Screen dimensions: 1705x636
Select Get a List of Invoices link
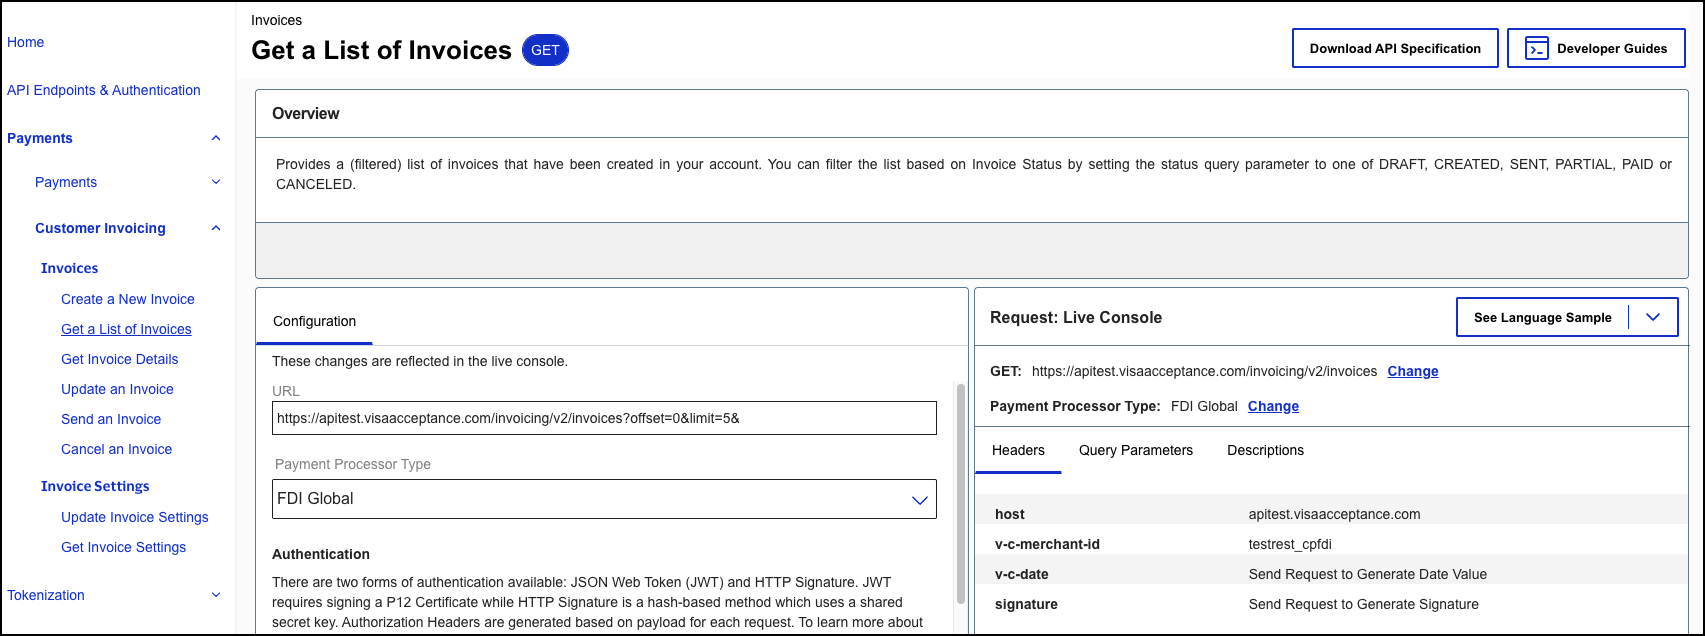coord(126,329)
